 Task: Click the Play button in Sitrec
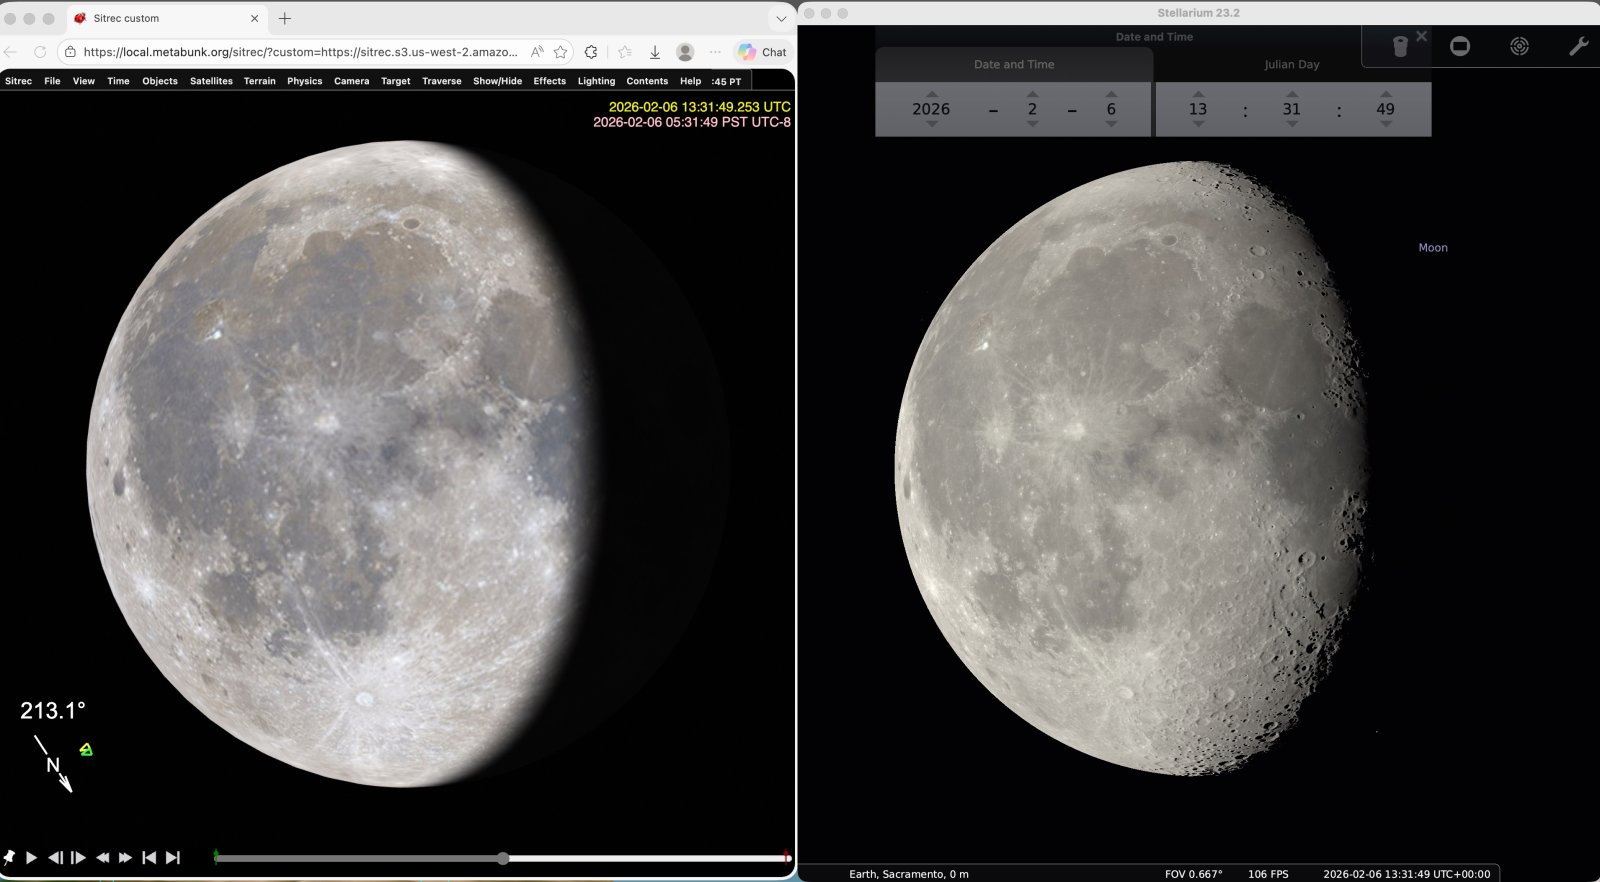[31, 858]
